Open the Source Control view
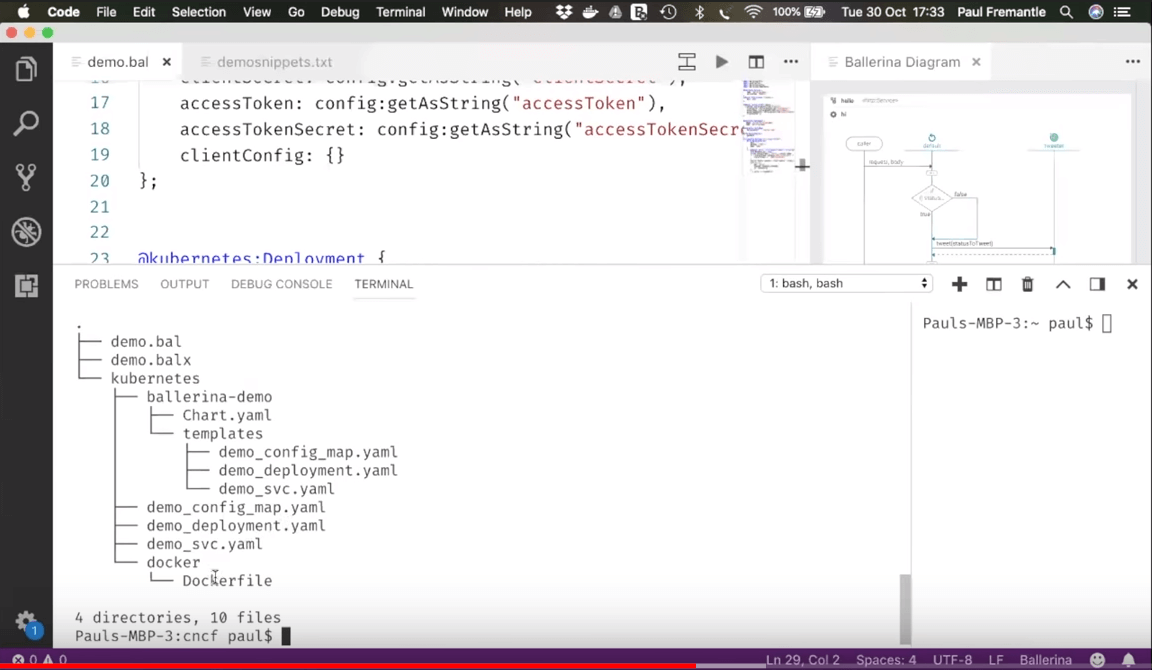The width and height of the screenshot is (1152, 670). [x=26, y=177]
